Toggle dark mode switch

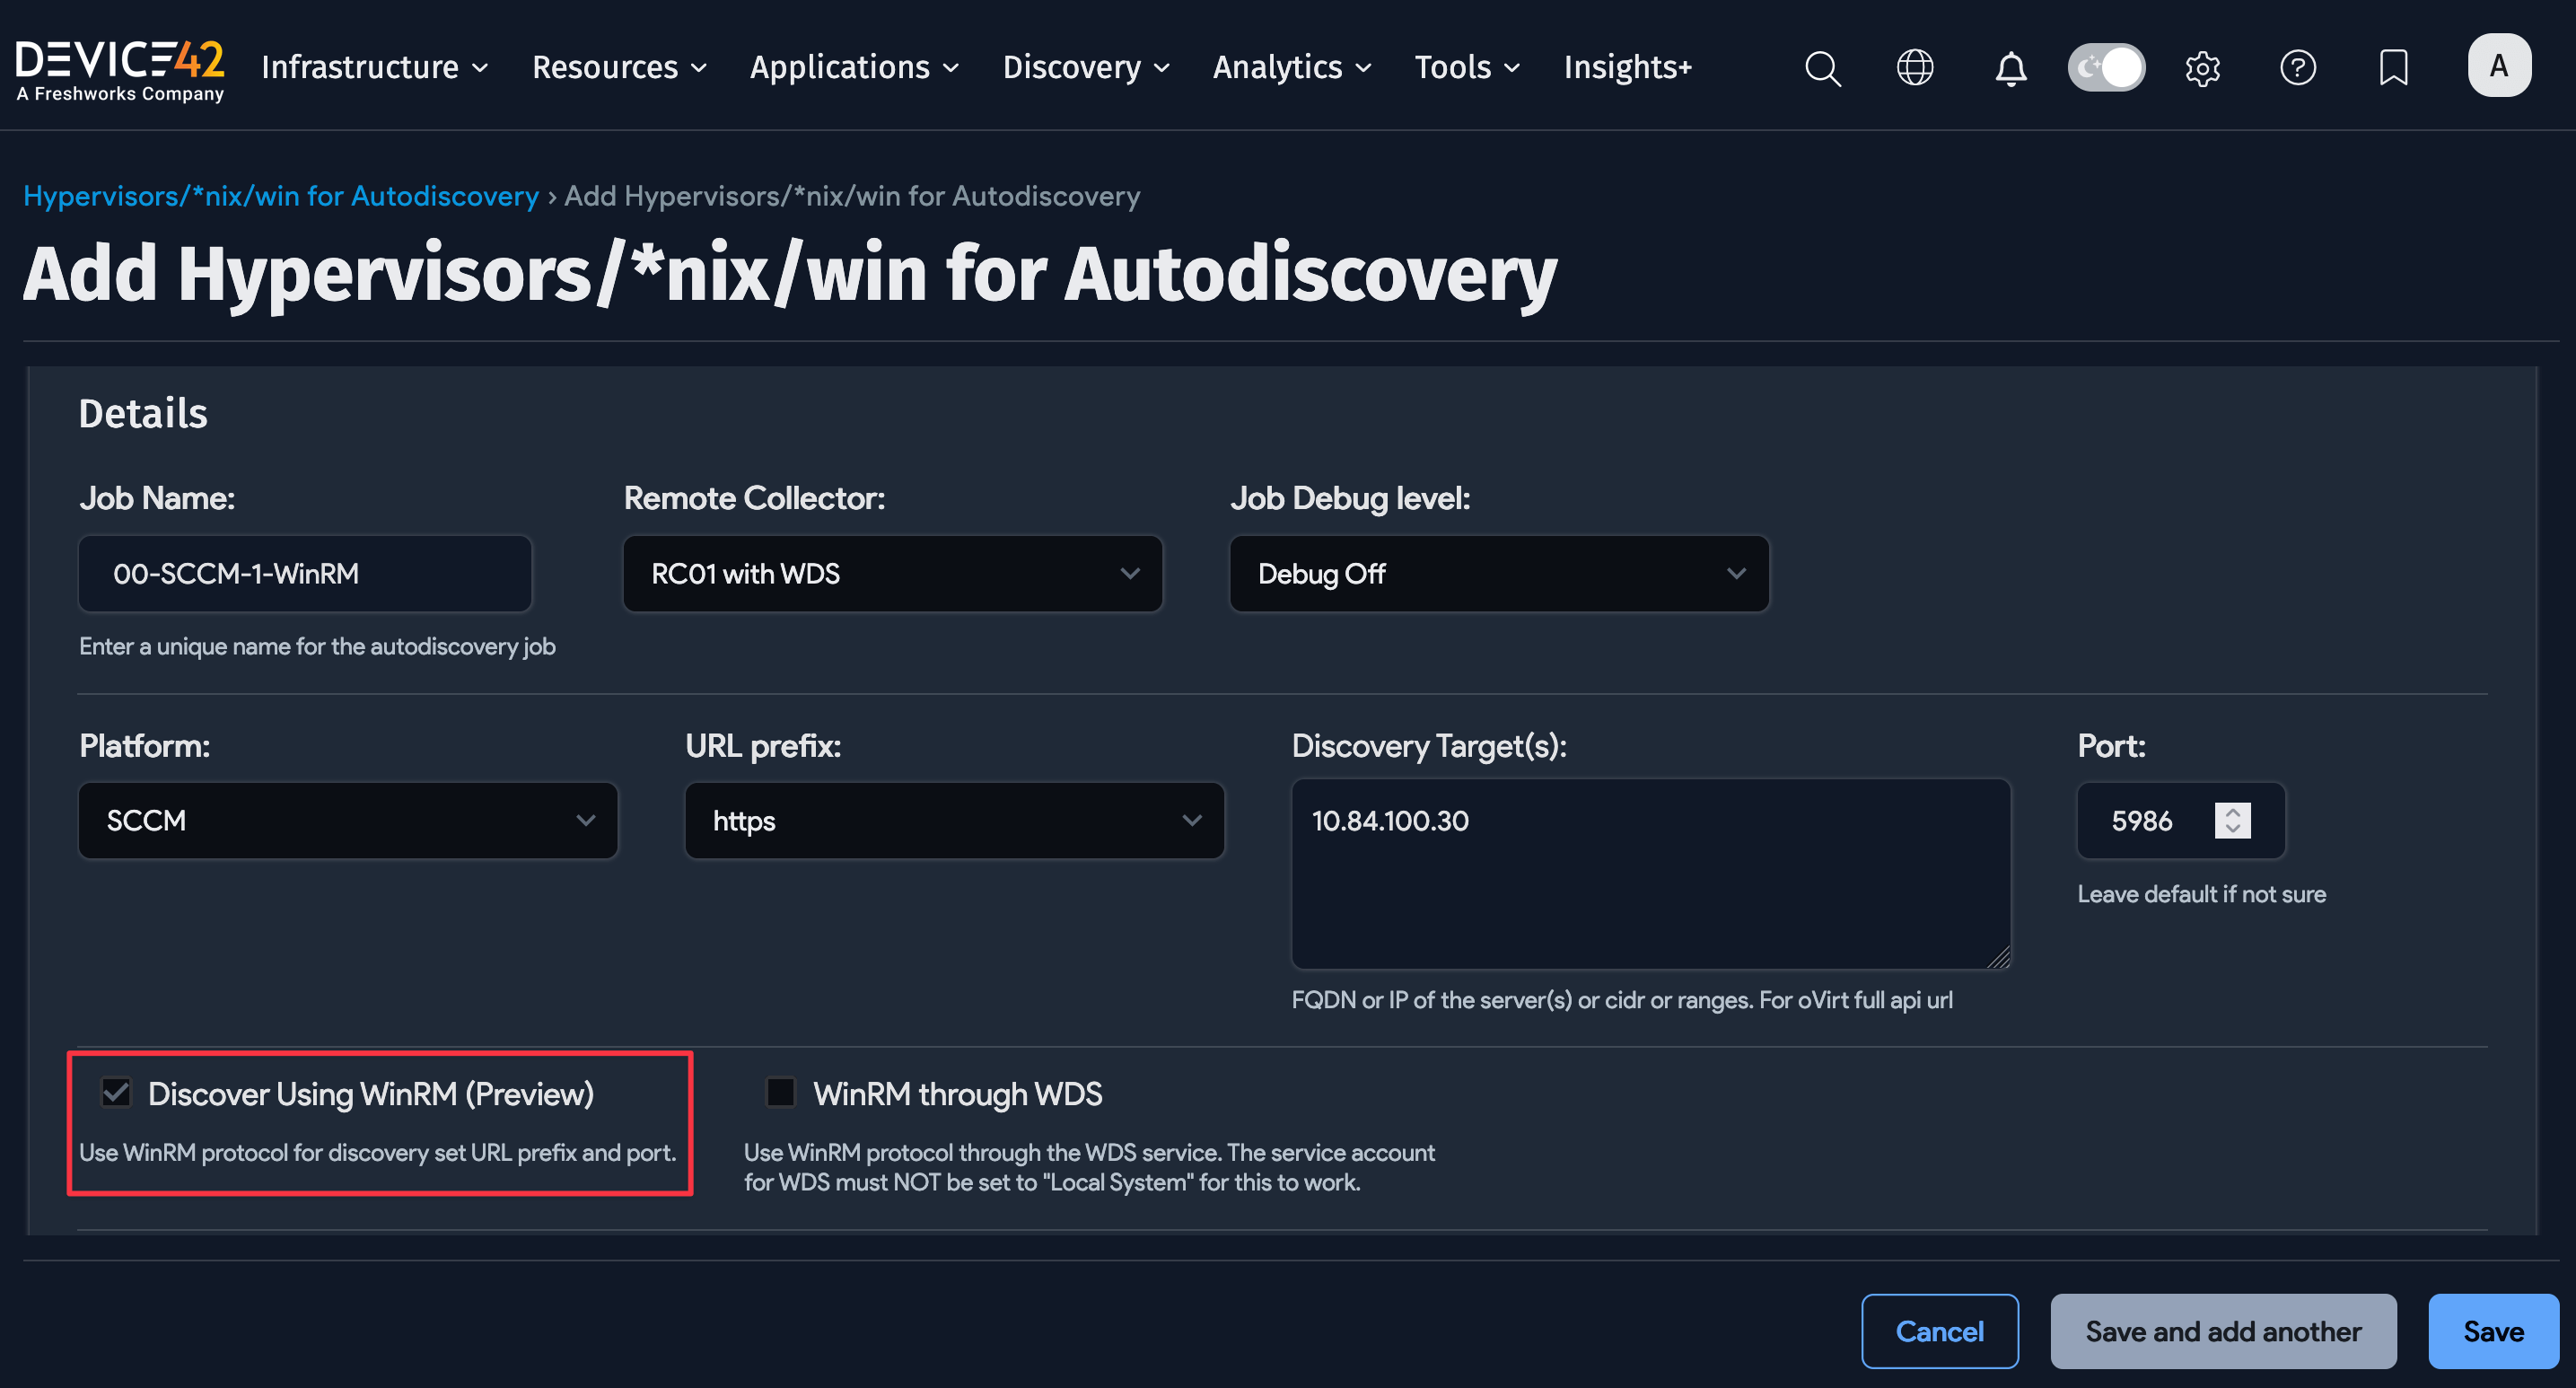coord(2106,67)
